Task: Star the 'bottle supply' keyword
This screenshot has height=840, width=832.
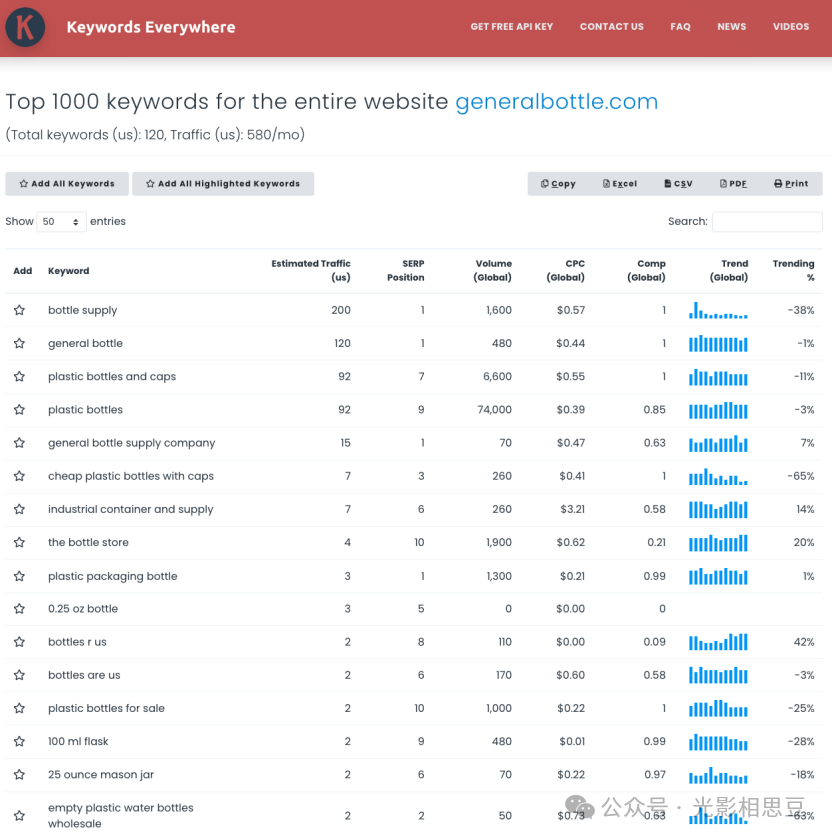Action: (x=19, y=310)
